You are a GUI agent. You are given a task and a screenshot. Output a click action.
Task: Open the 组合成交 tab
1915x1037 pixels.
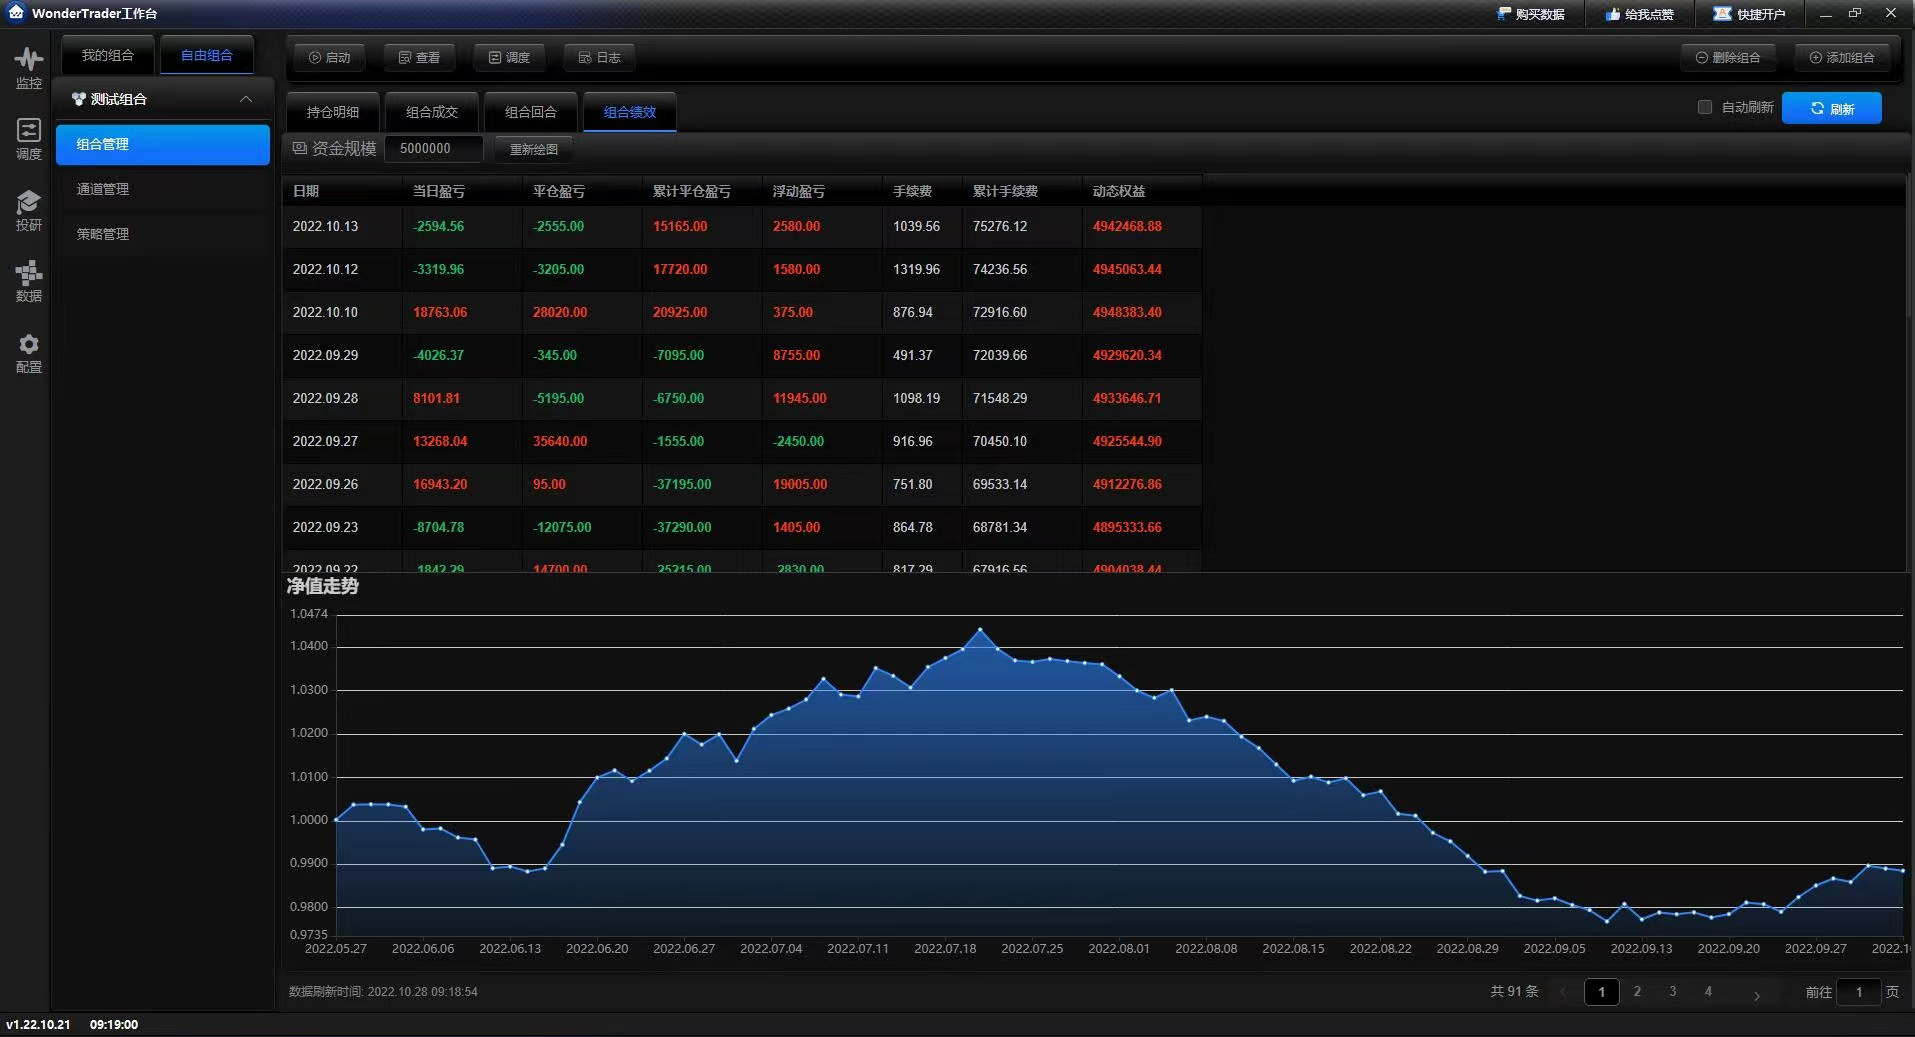(431, 111)
